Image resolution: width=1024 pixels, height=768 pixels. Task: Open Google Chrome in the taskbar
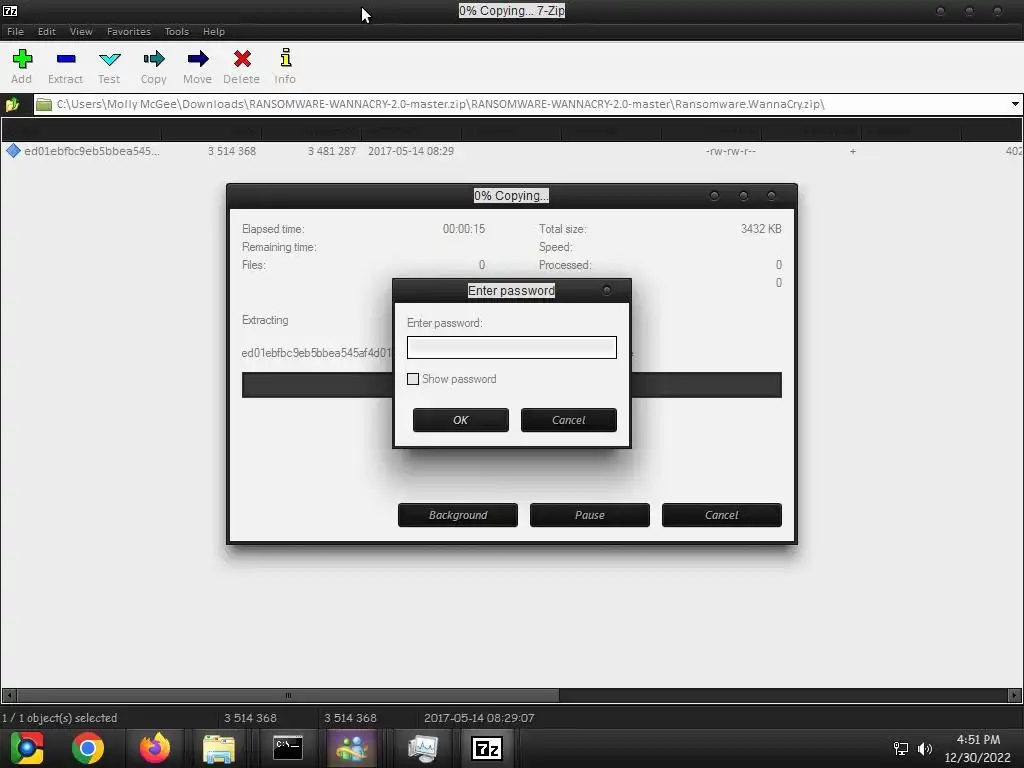point(88,748)
